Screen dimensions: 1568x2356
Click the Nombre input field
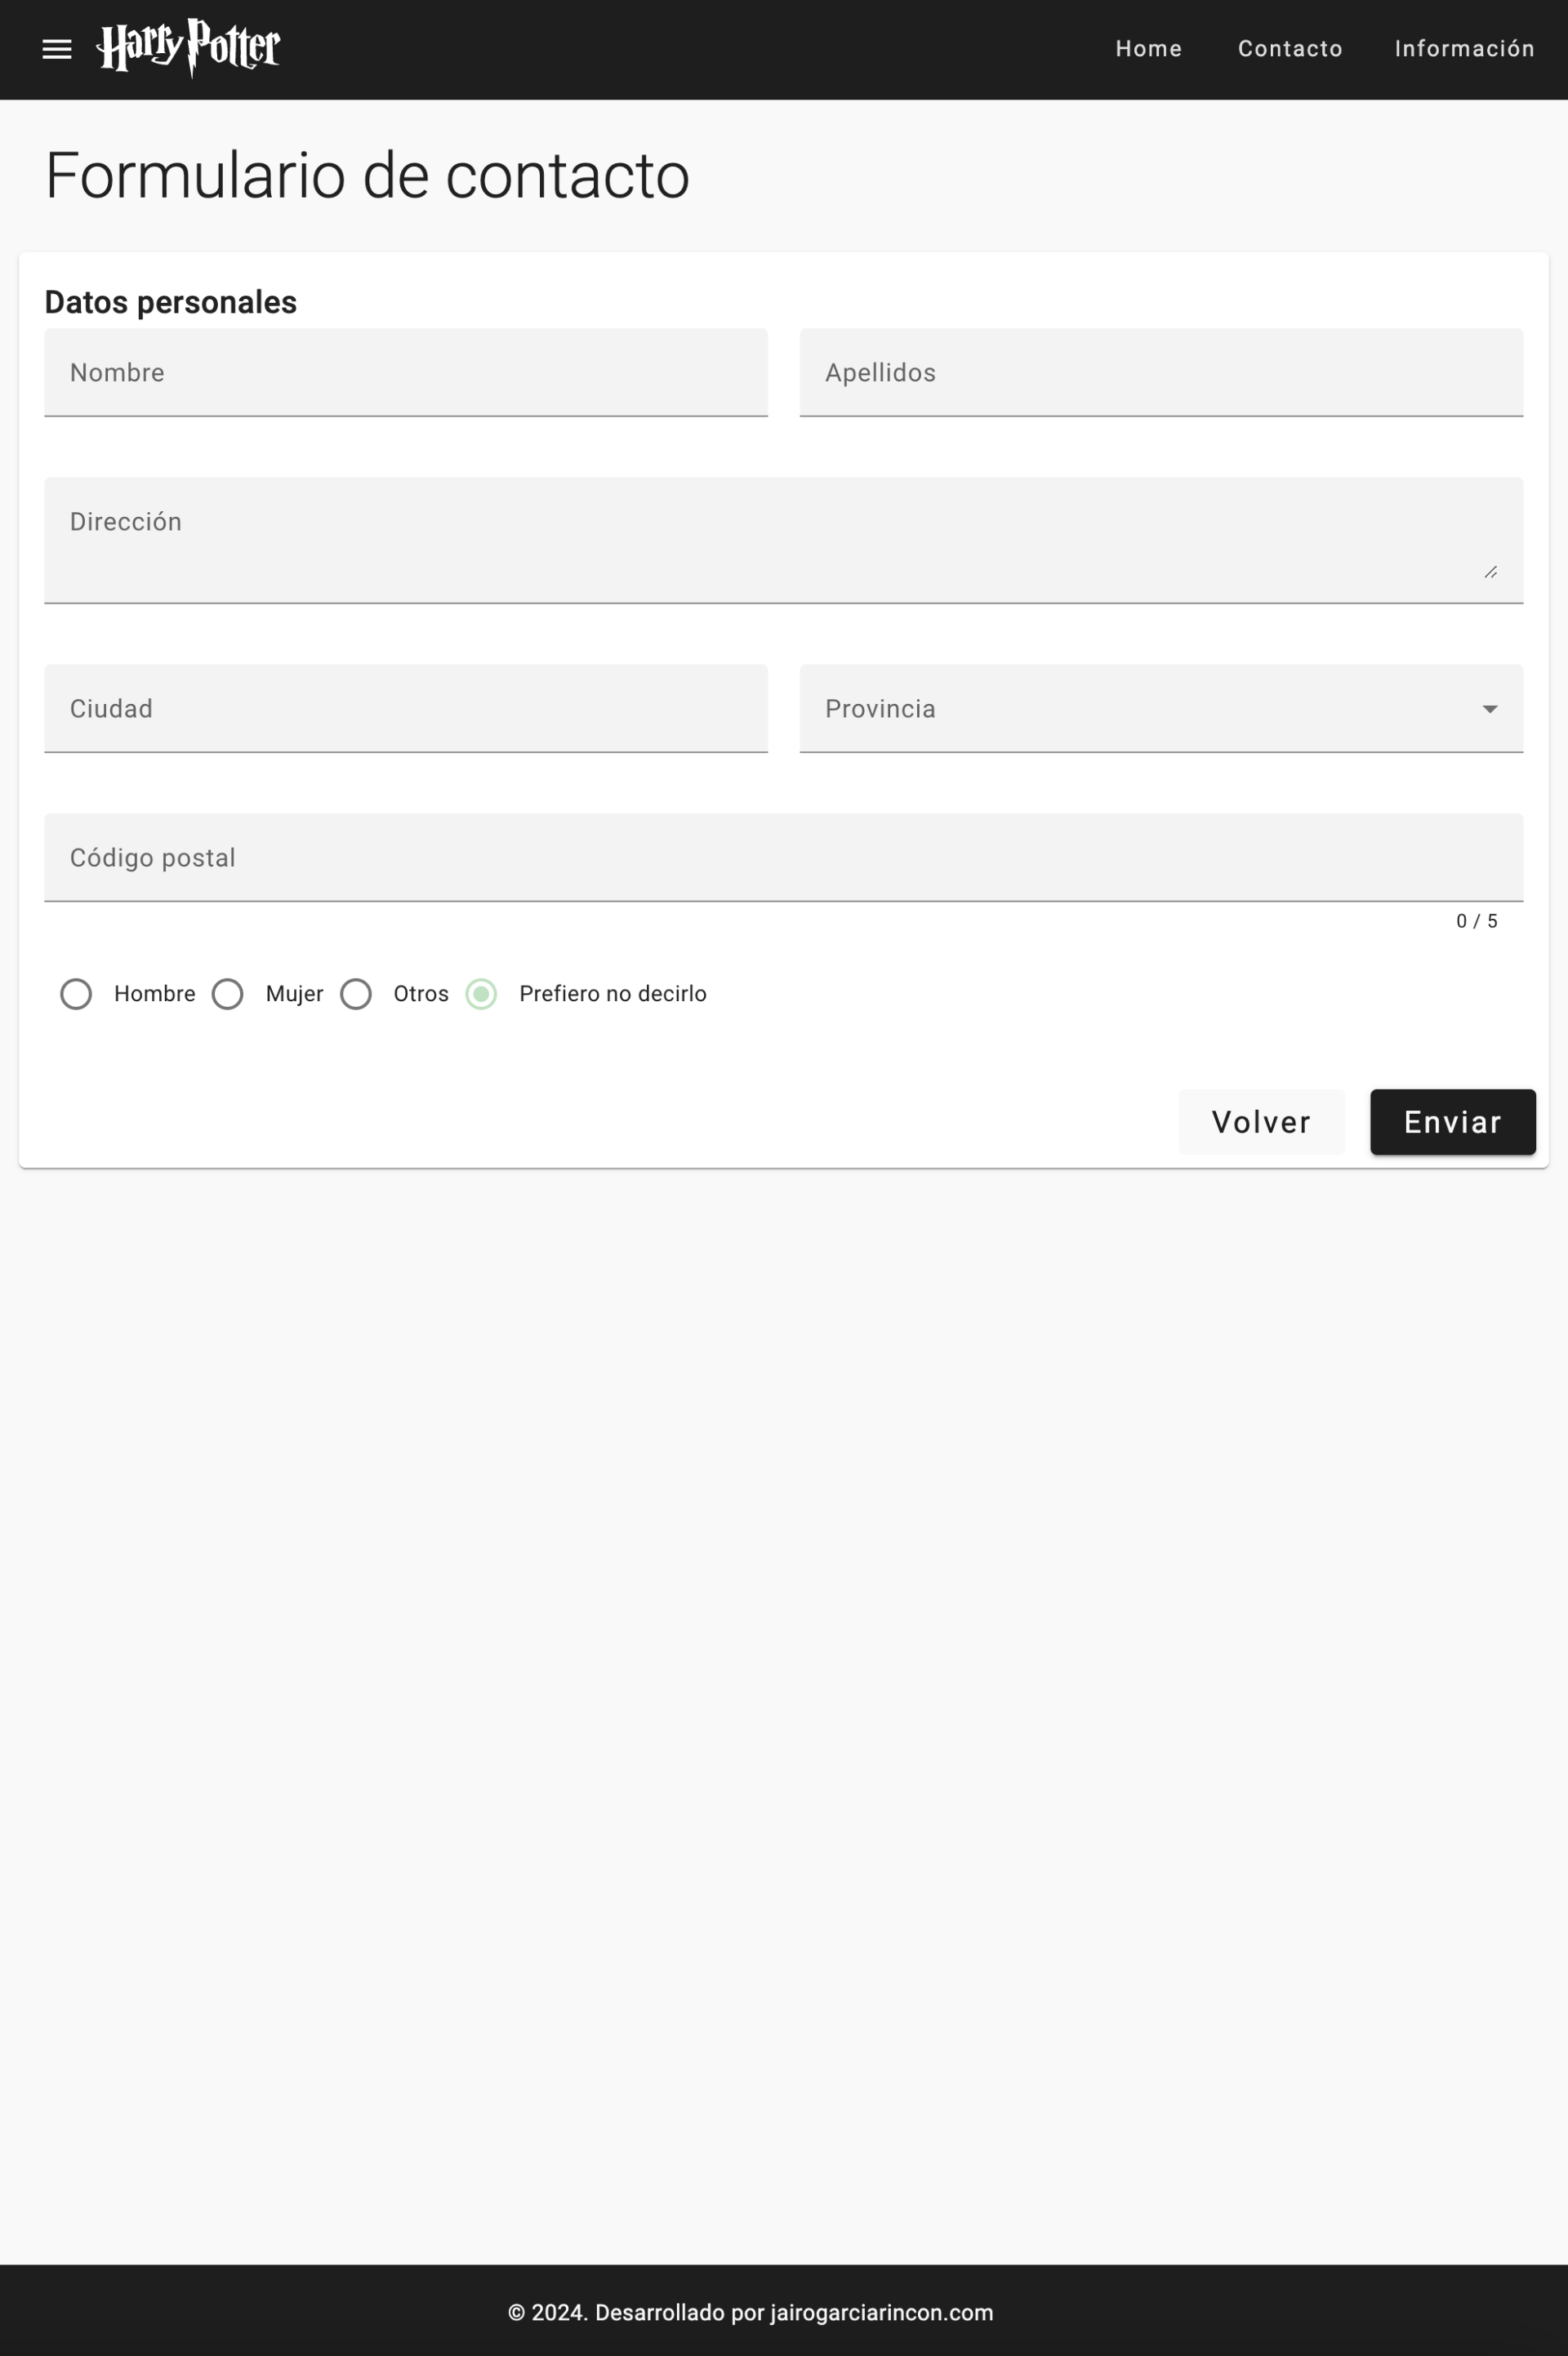click(x=405, y=373)
